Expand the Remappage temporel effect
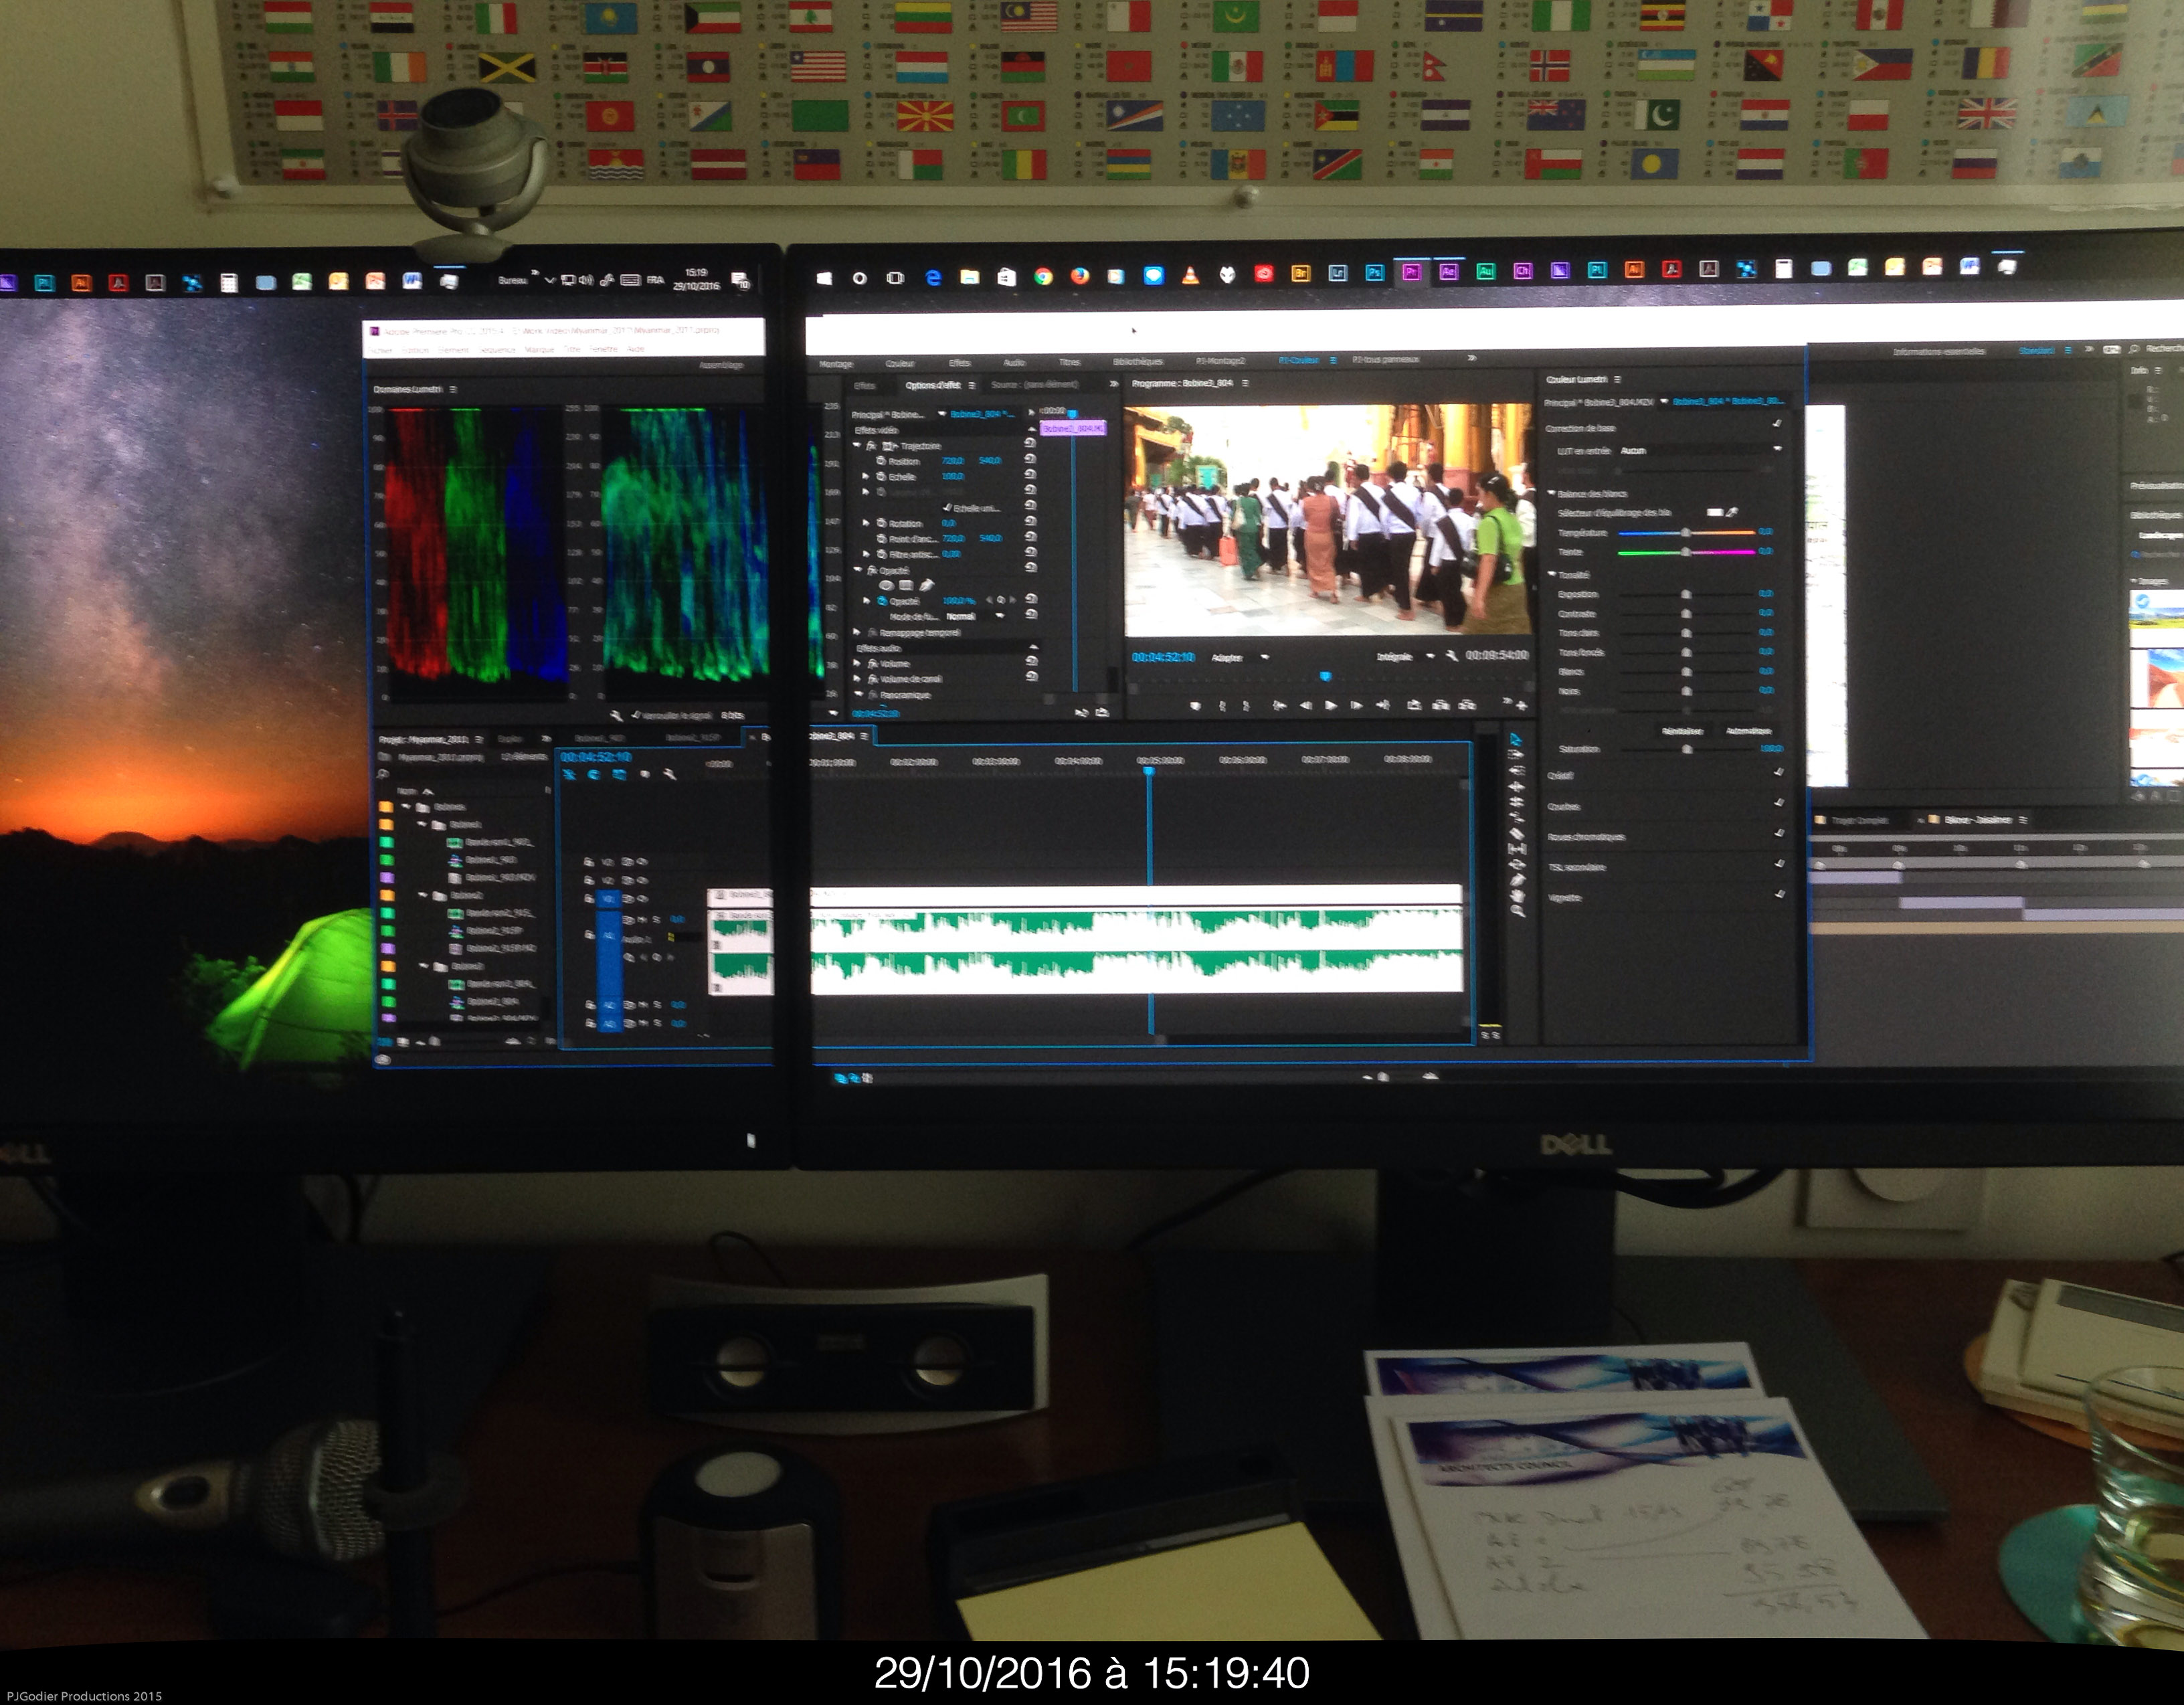The image size is (2184, 1705). [x=858, y=632]
